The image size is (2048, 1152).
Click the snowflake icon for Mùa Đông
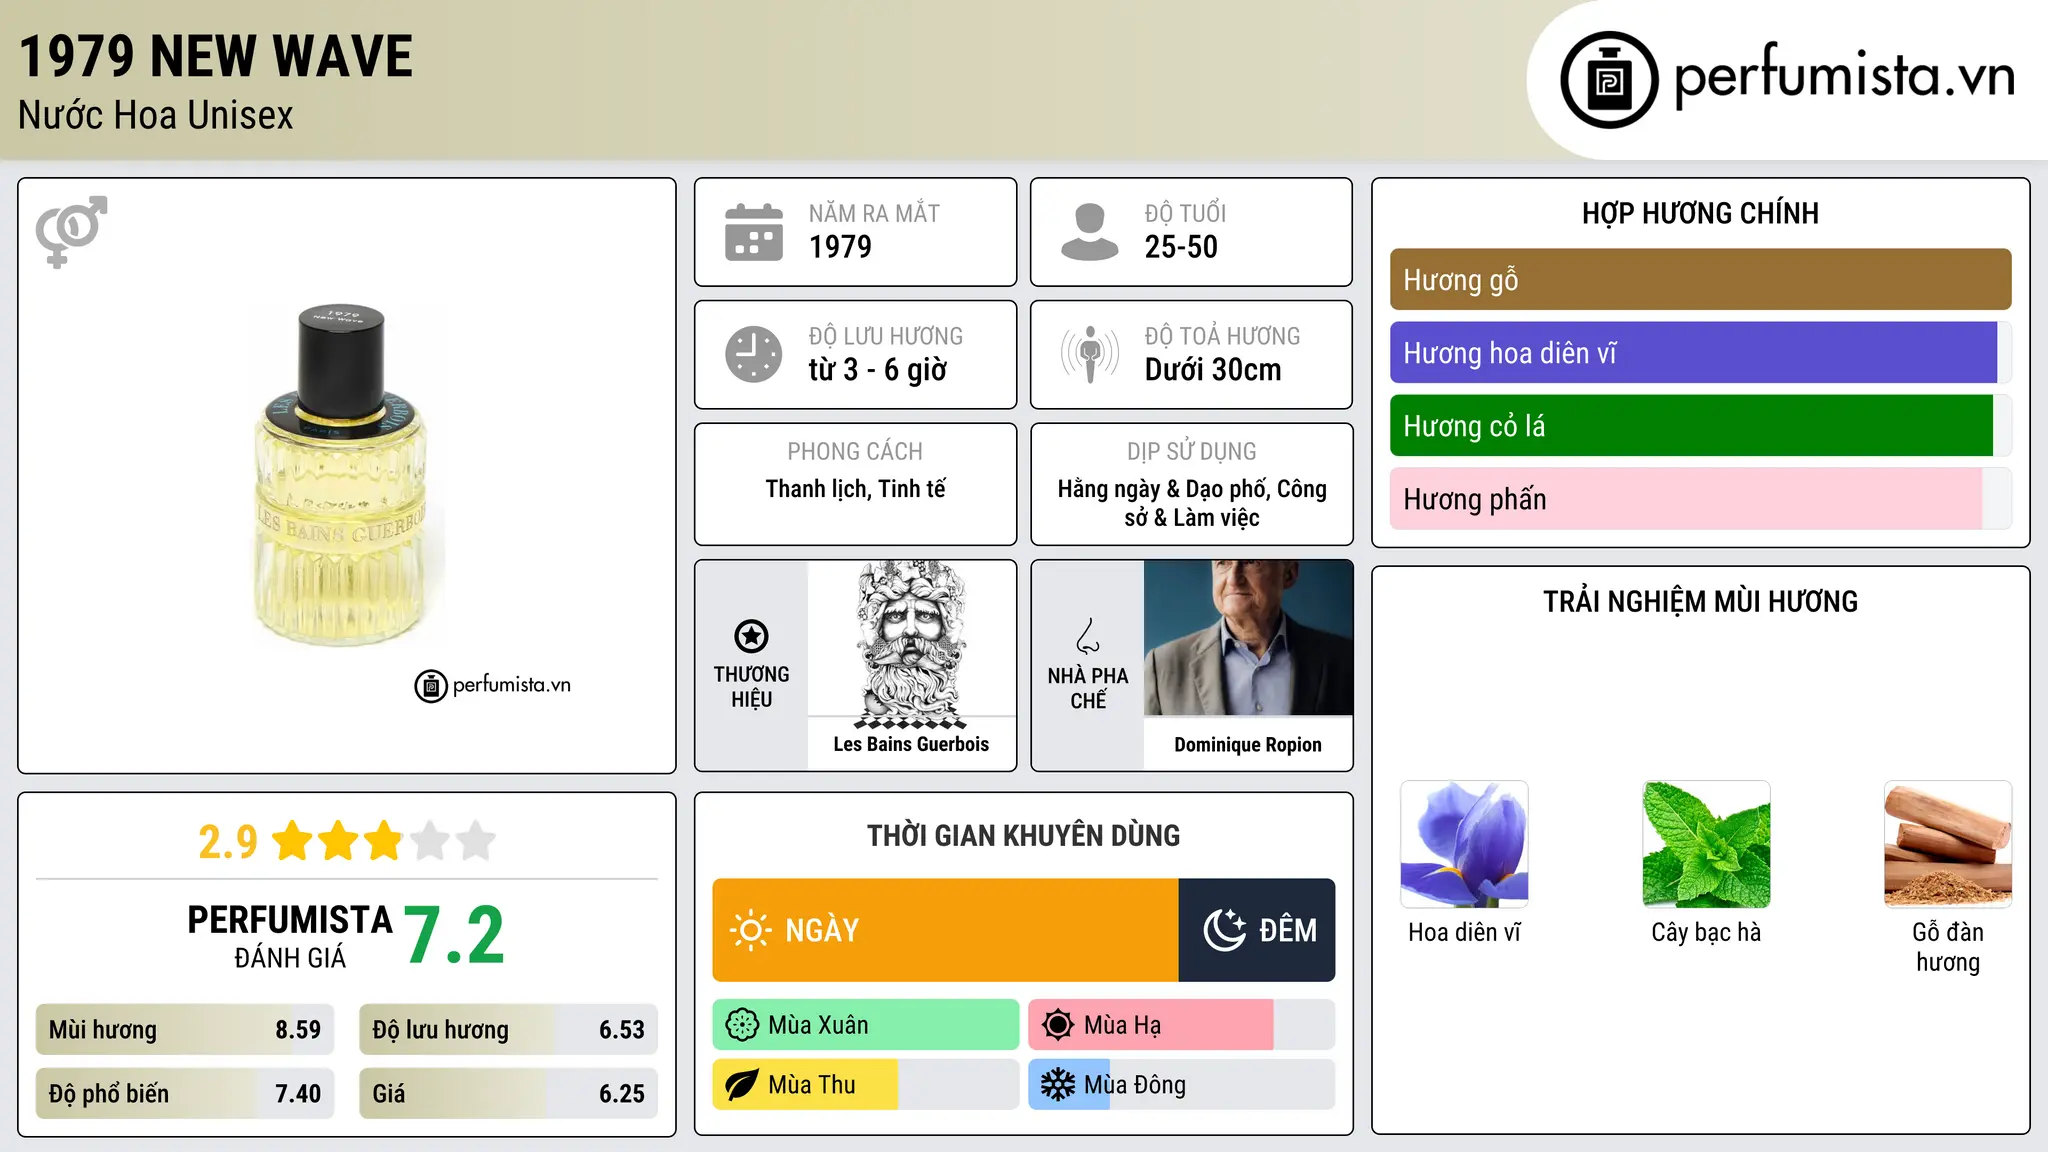(1058, 1085)
